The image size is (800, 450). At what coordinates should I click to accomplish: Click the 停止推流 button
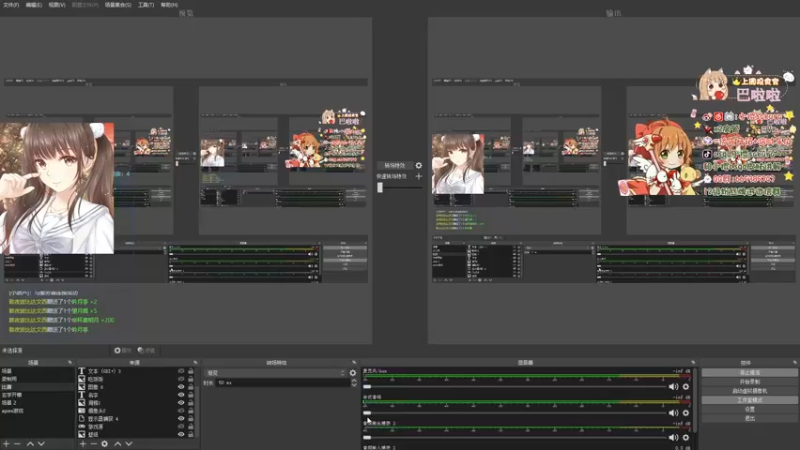click(x=749, y=372)
